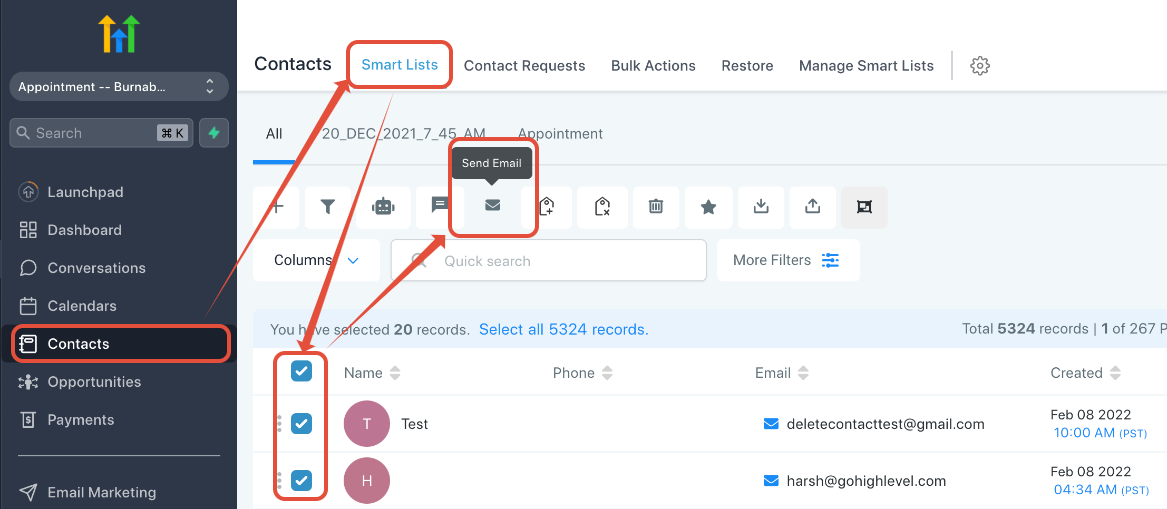
Task: Click the star review icon
Action: click(x=709, y=207)
